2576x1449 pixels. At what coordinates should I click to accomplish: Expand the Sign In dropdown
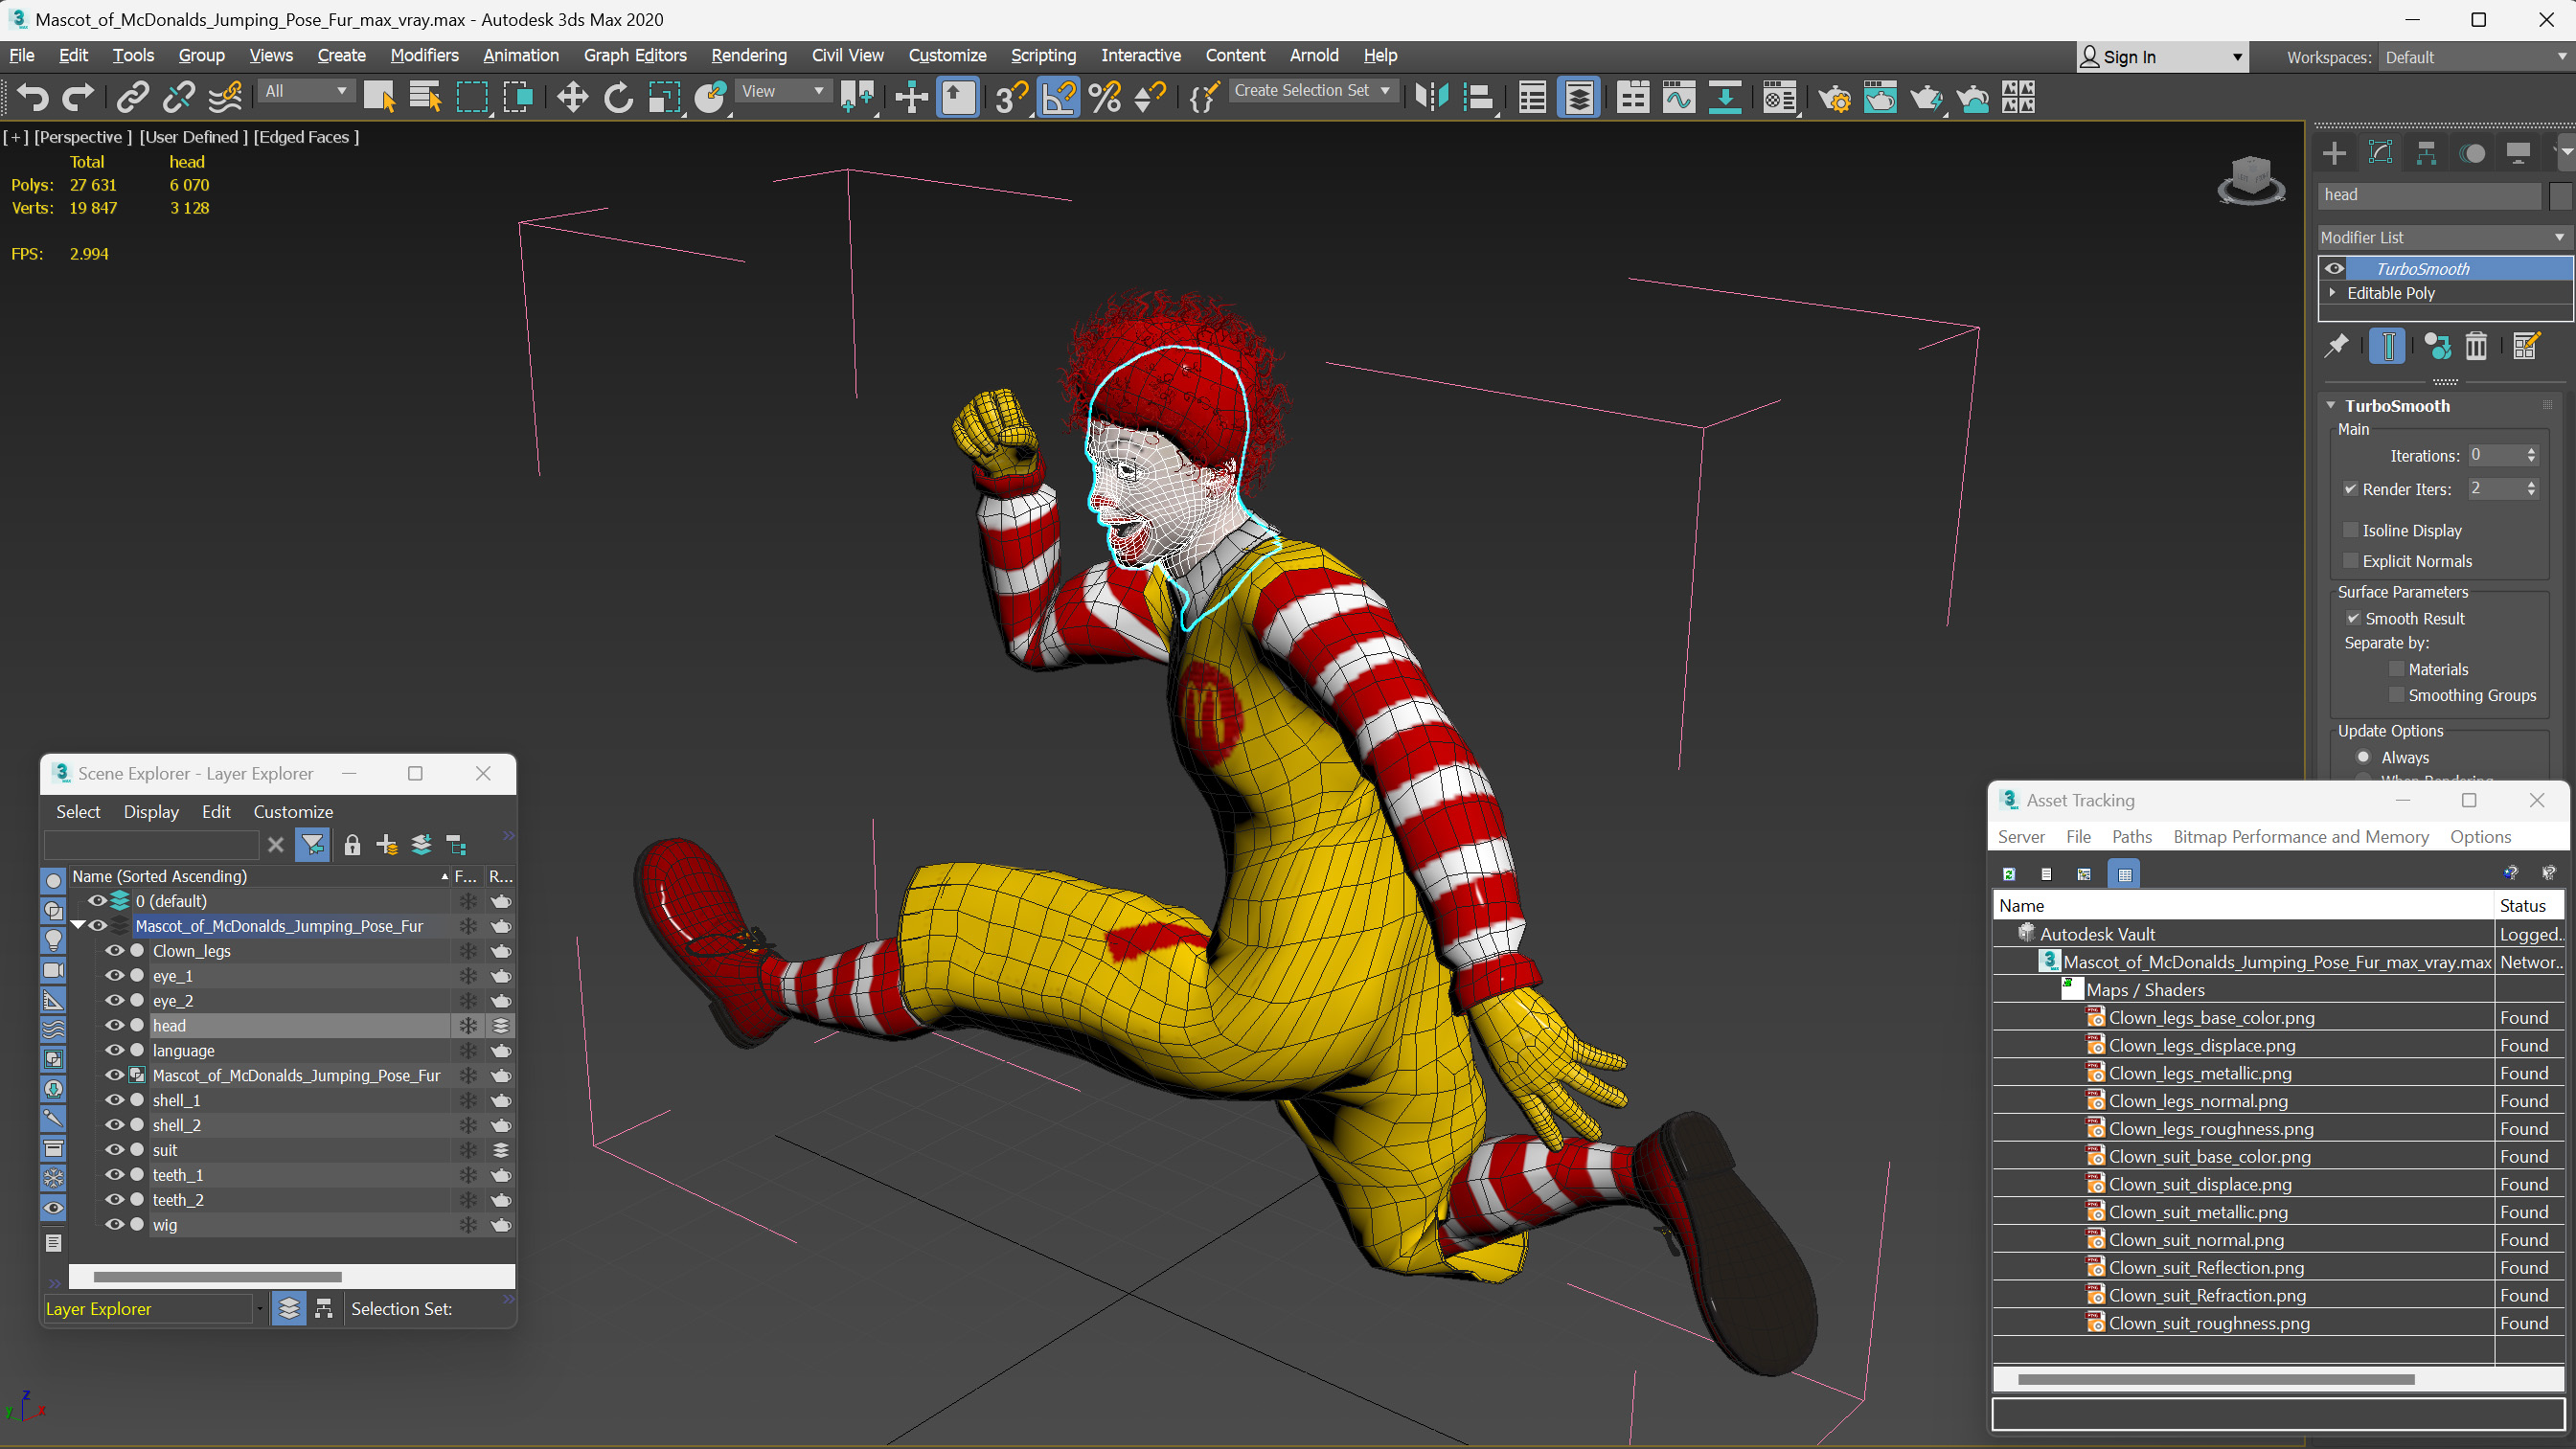click(2237, 57)
